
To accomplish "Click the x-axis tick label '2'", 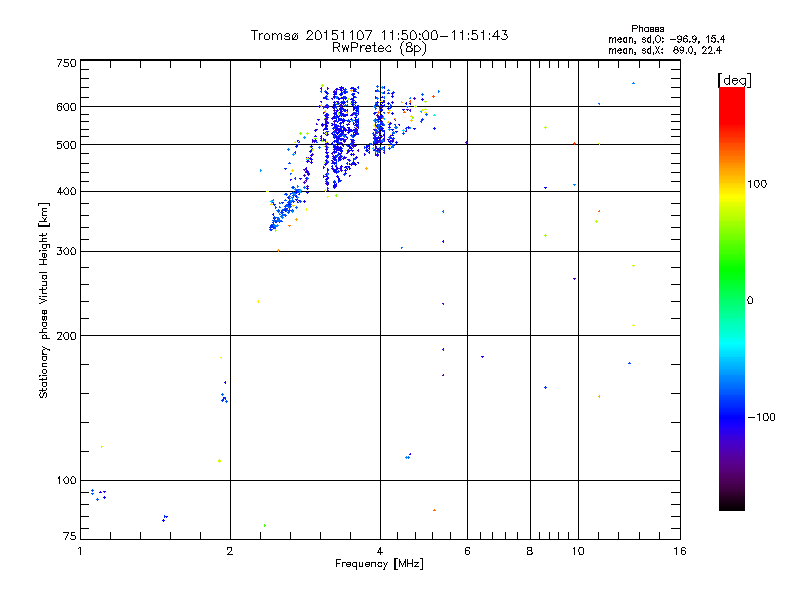I will point(230,551).
